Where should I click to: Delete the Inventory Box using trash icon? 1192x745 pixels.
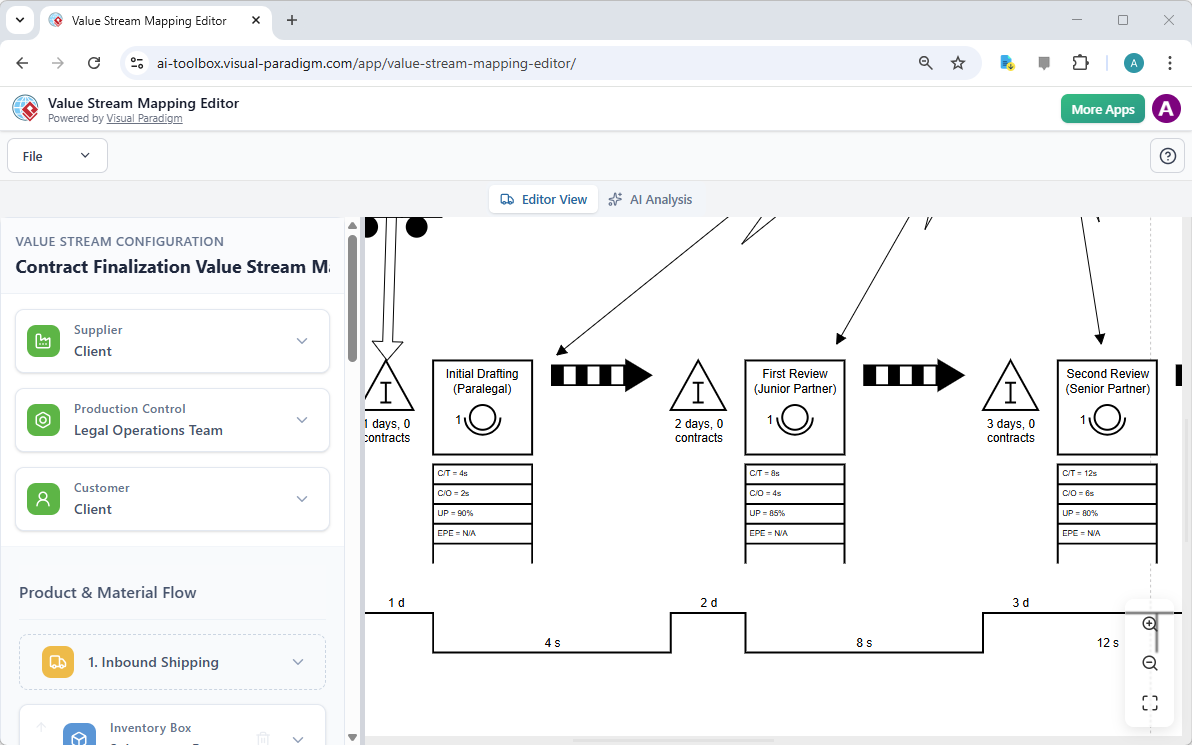[x=263, y=737]
